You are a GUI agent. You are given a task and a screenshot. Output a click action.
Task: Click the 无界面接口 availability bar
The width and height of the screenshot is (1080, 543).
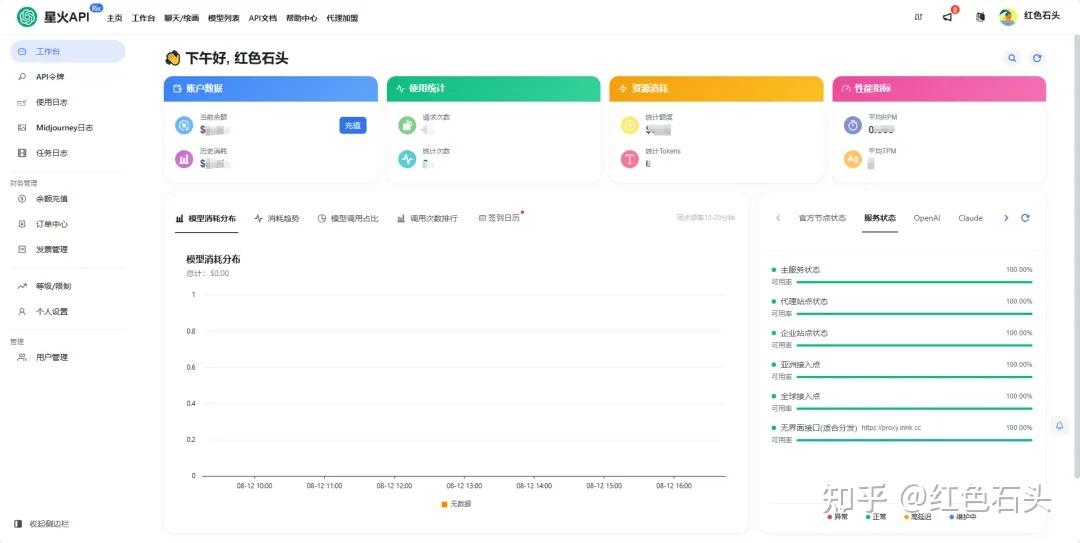(914, 440)
